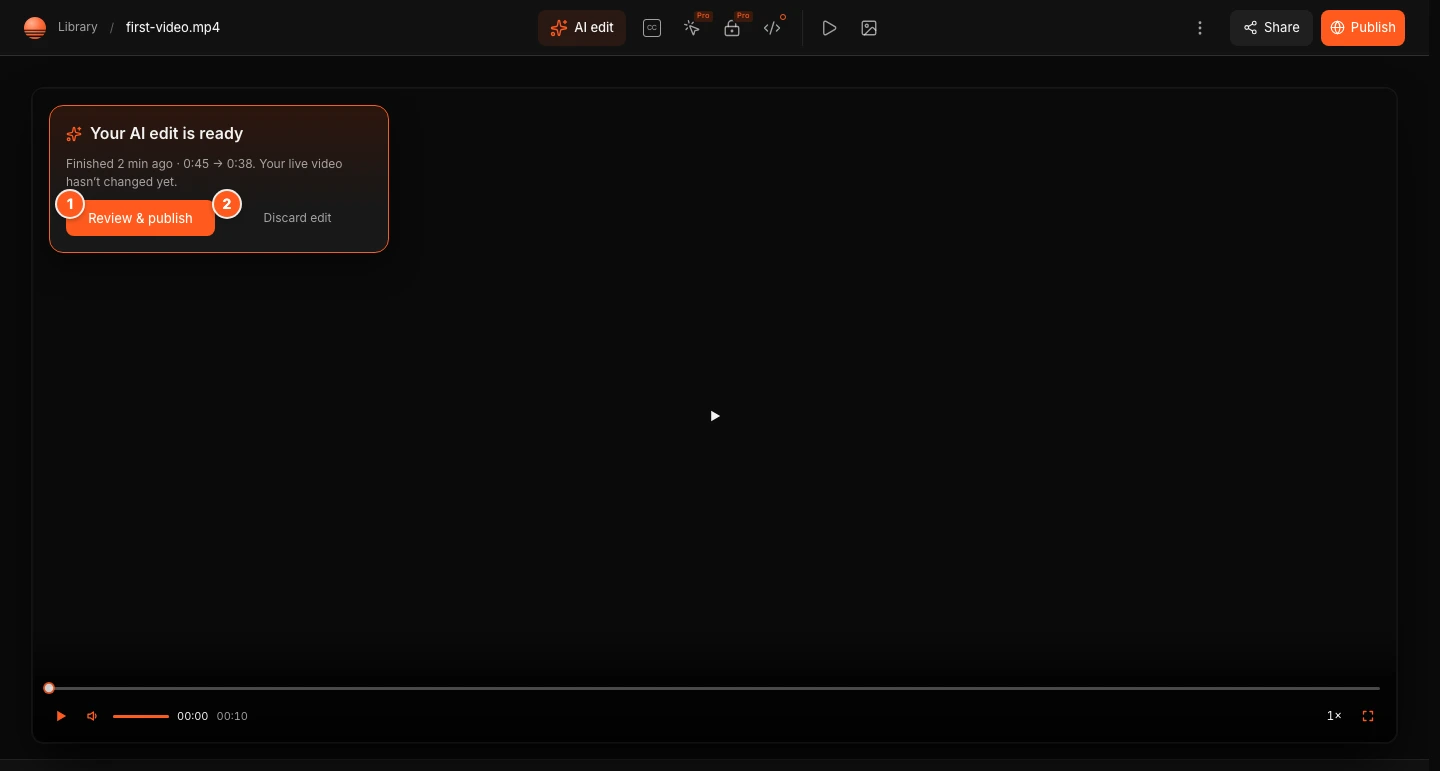Mute the video with the speaker icon
This screenshot has width=1440, height=771.
point(92,716)
